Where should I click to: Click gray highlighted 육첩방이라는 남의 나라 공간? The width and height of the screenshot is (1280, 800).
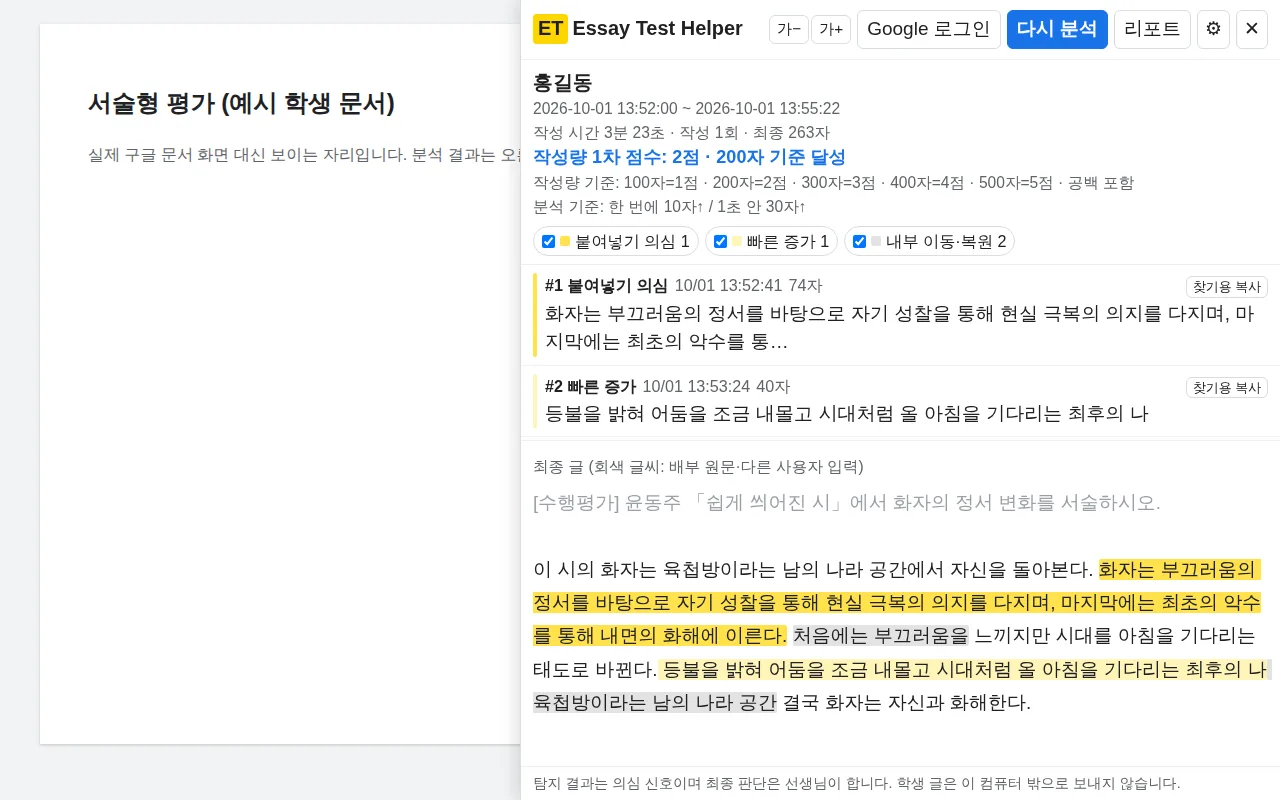(x=654, y=702)
